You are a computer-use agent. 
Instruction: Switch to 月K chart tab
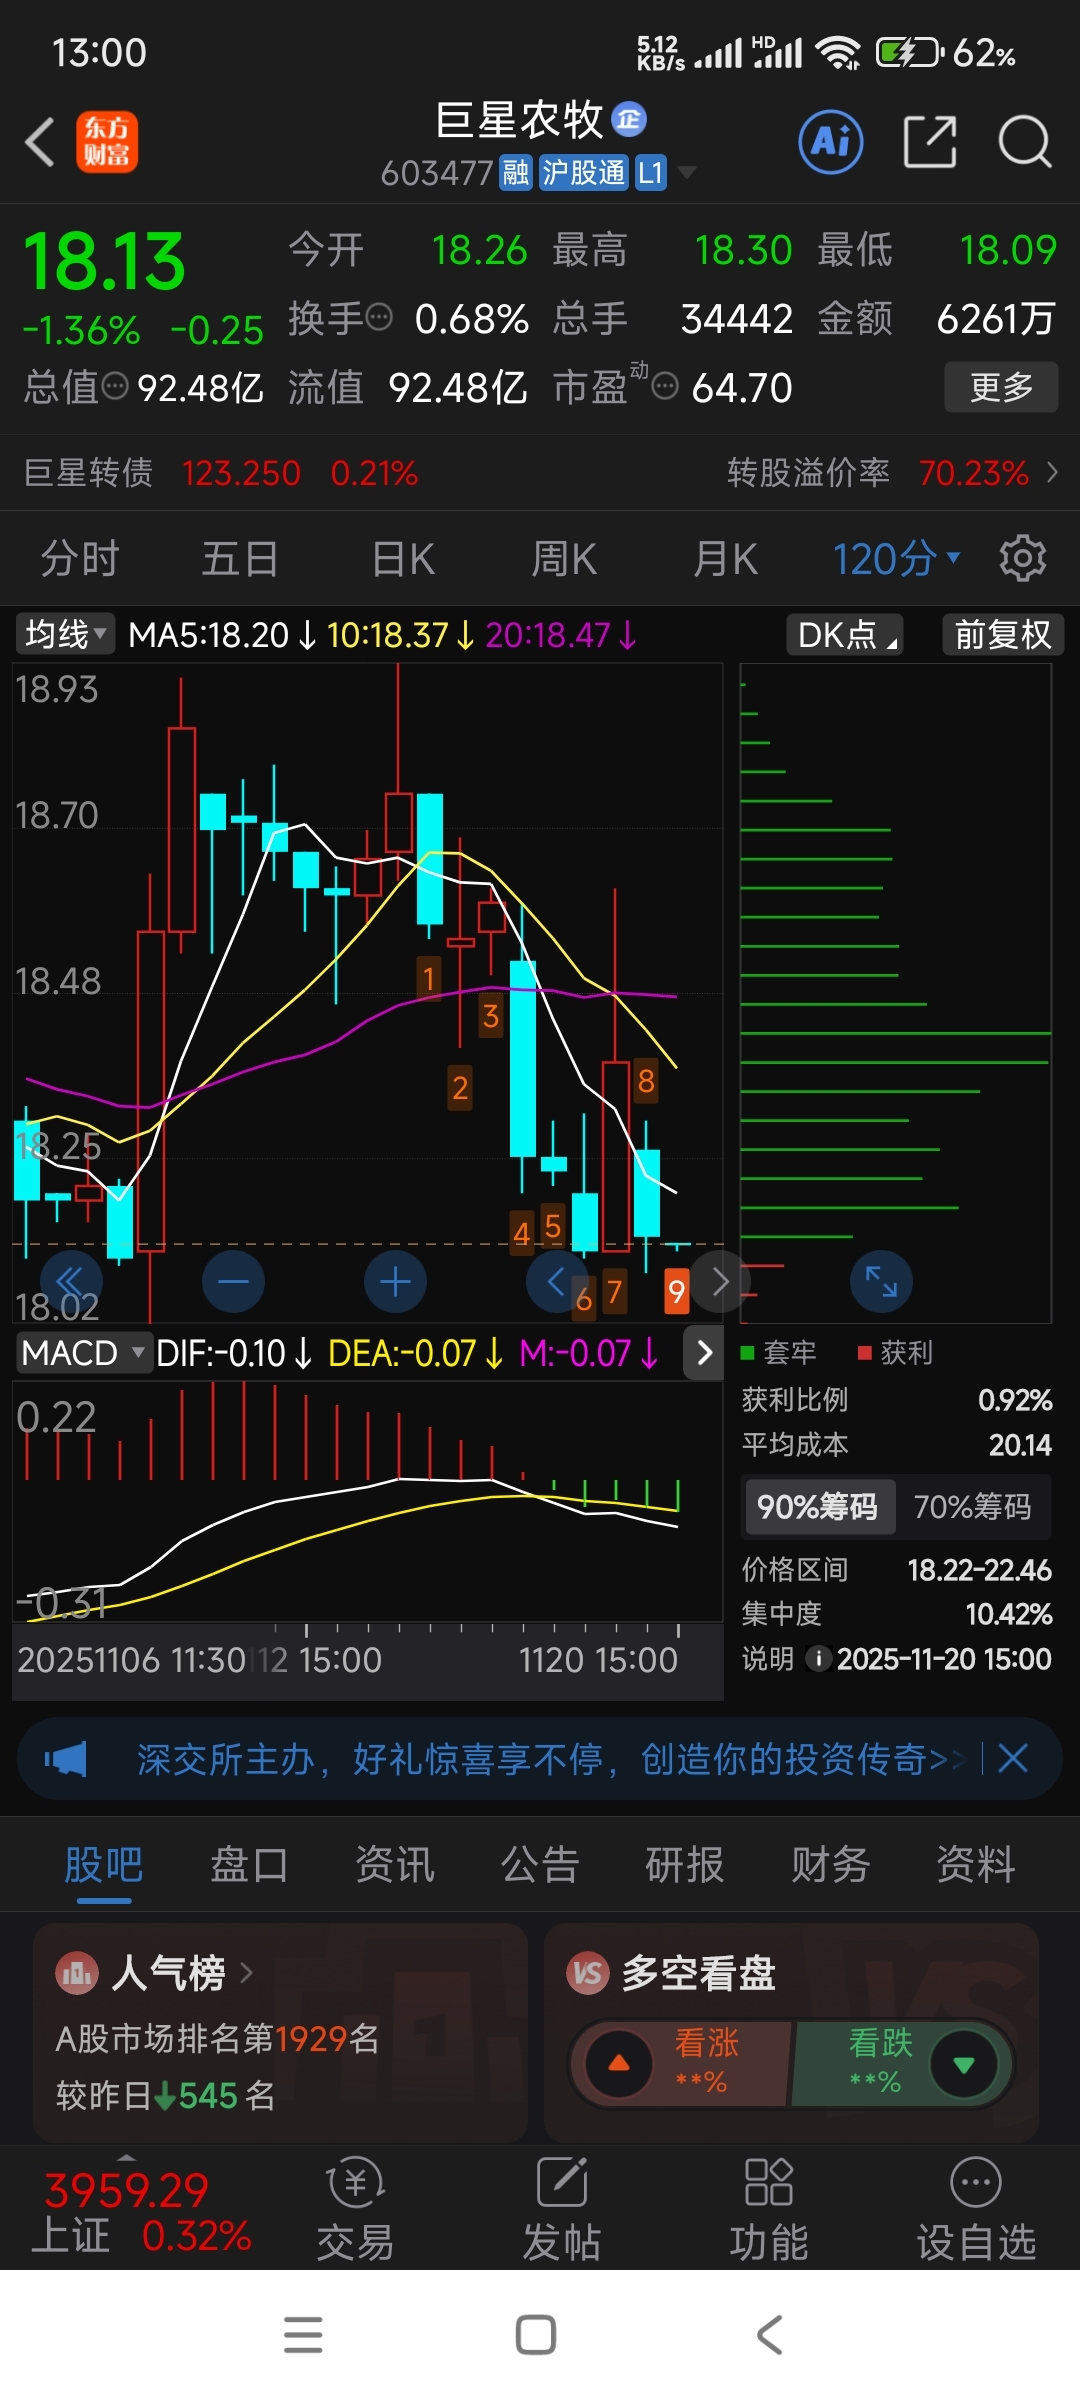tap(726, 558)
